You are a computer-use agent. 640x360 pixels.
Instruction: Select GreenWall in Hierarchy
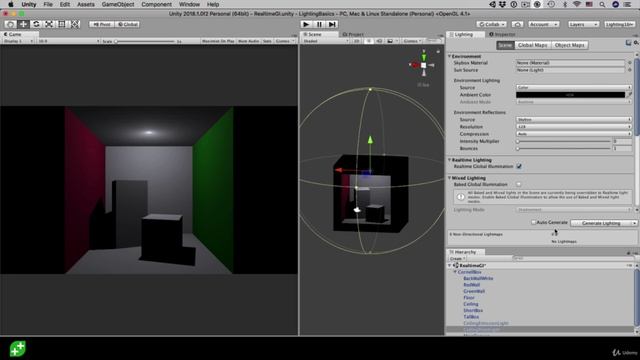pos(474,291)
